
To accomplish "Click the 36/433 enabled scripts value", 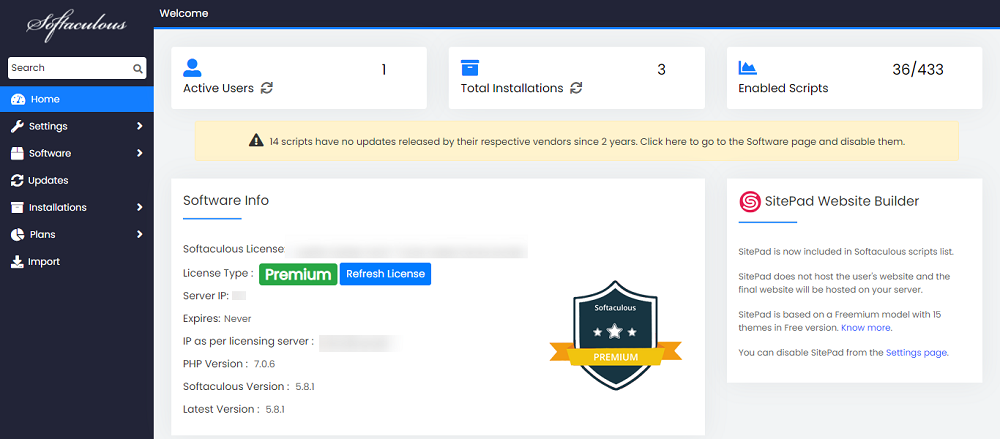I will point(918,70).
